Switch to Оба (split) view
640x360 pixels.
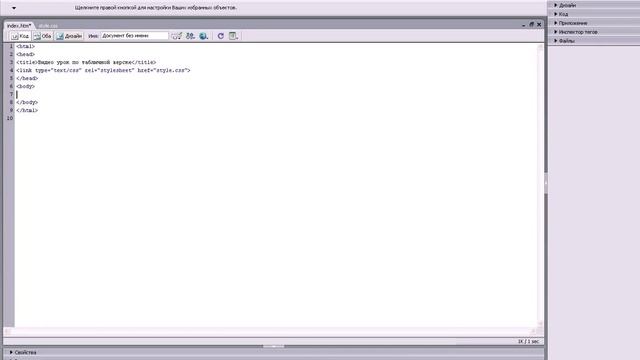pyautogui.click(x=42, y=36)
